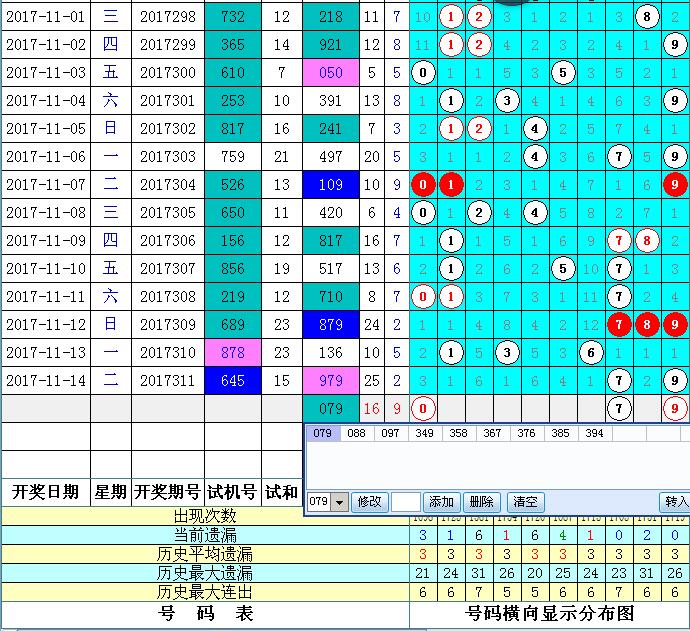Select 088 in the number list
Screen dimensions: 690x631
pos(358,433)
